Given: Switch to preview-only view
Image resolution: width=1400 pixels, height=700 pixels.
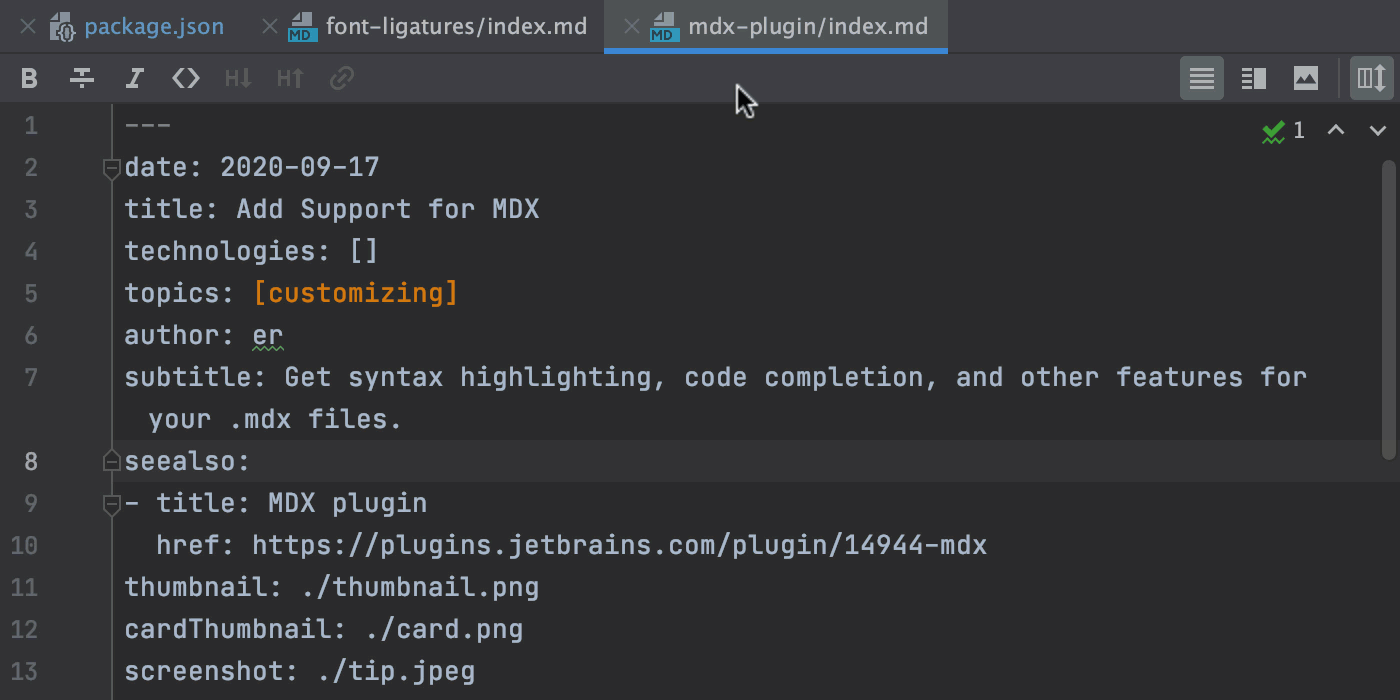Looking at the screenshot, I should pos(1306,78).
